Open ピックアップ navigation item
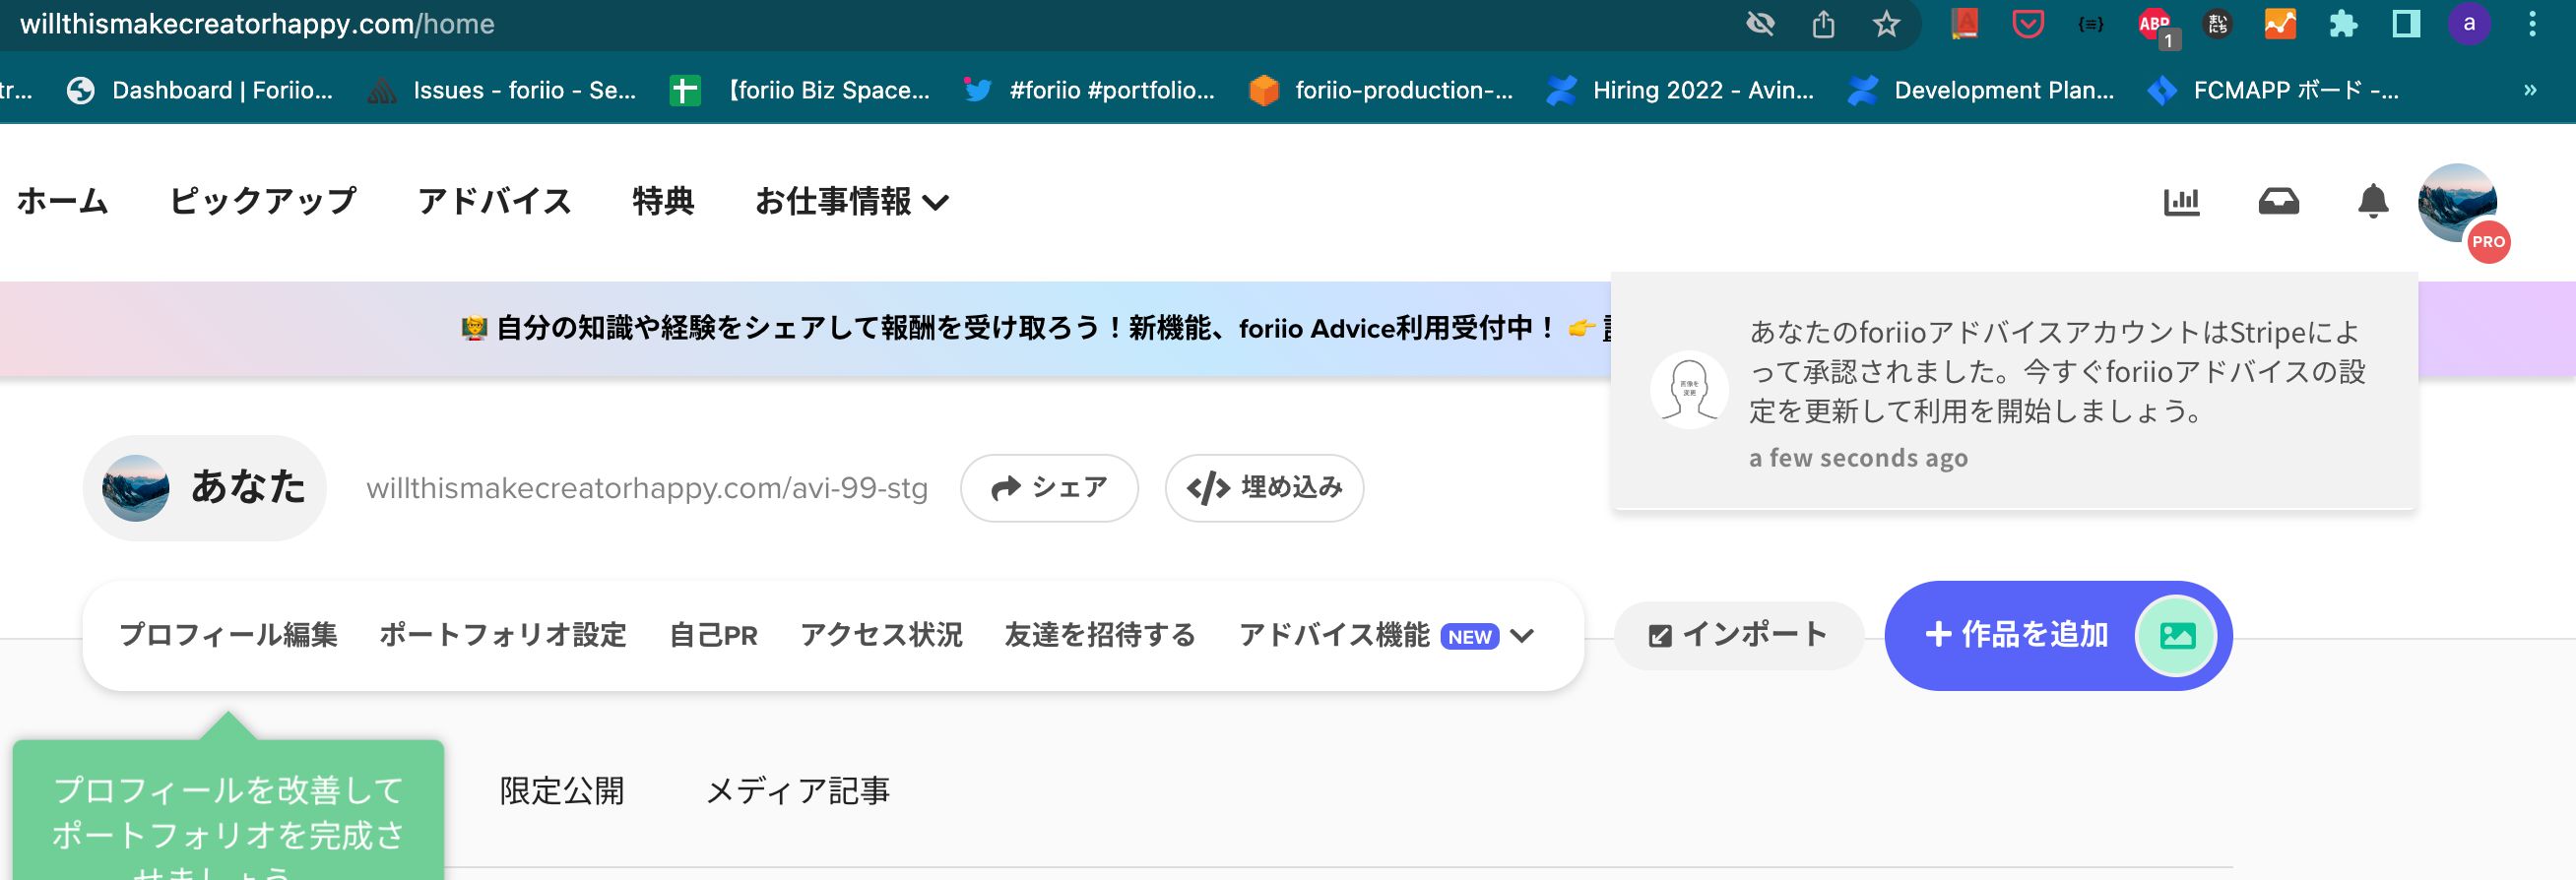The image size is (2576, 880). [263, 201]
